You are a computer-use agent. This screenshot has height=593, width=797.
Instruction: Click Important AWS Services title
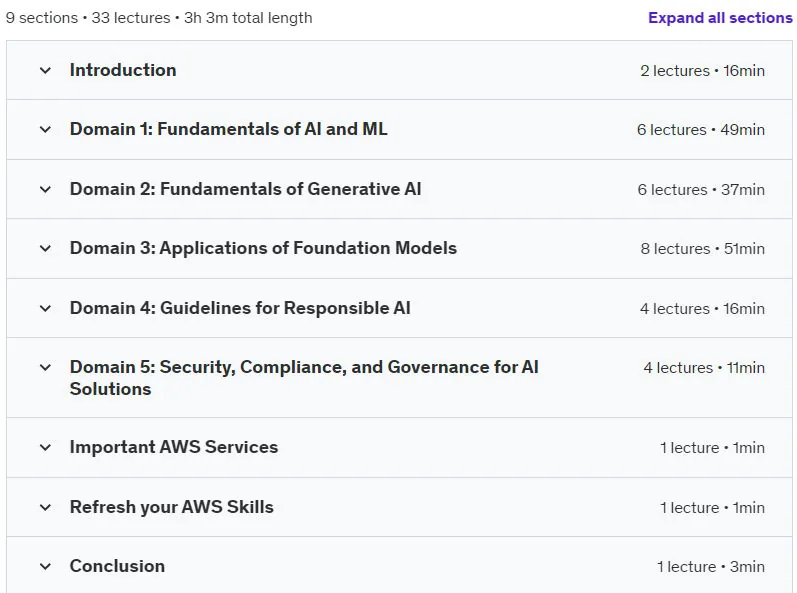[x=174, y=447]
